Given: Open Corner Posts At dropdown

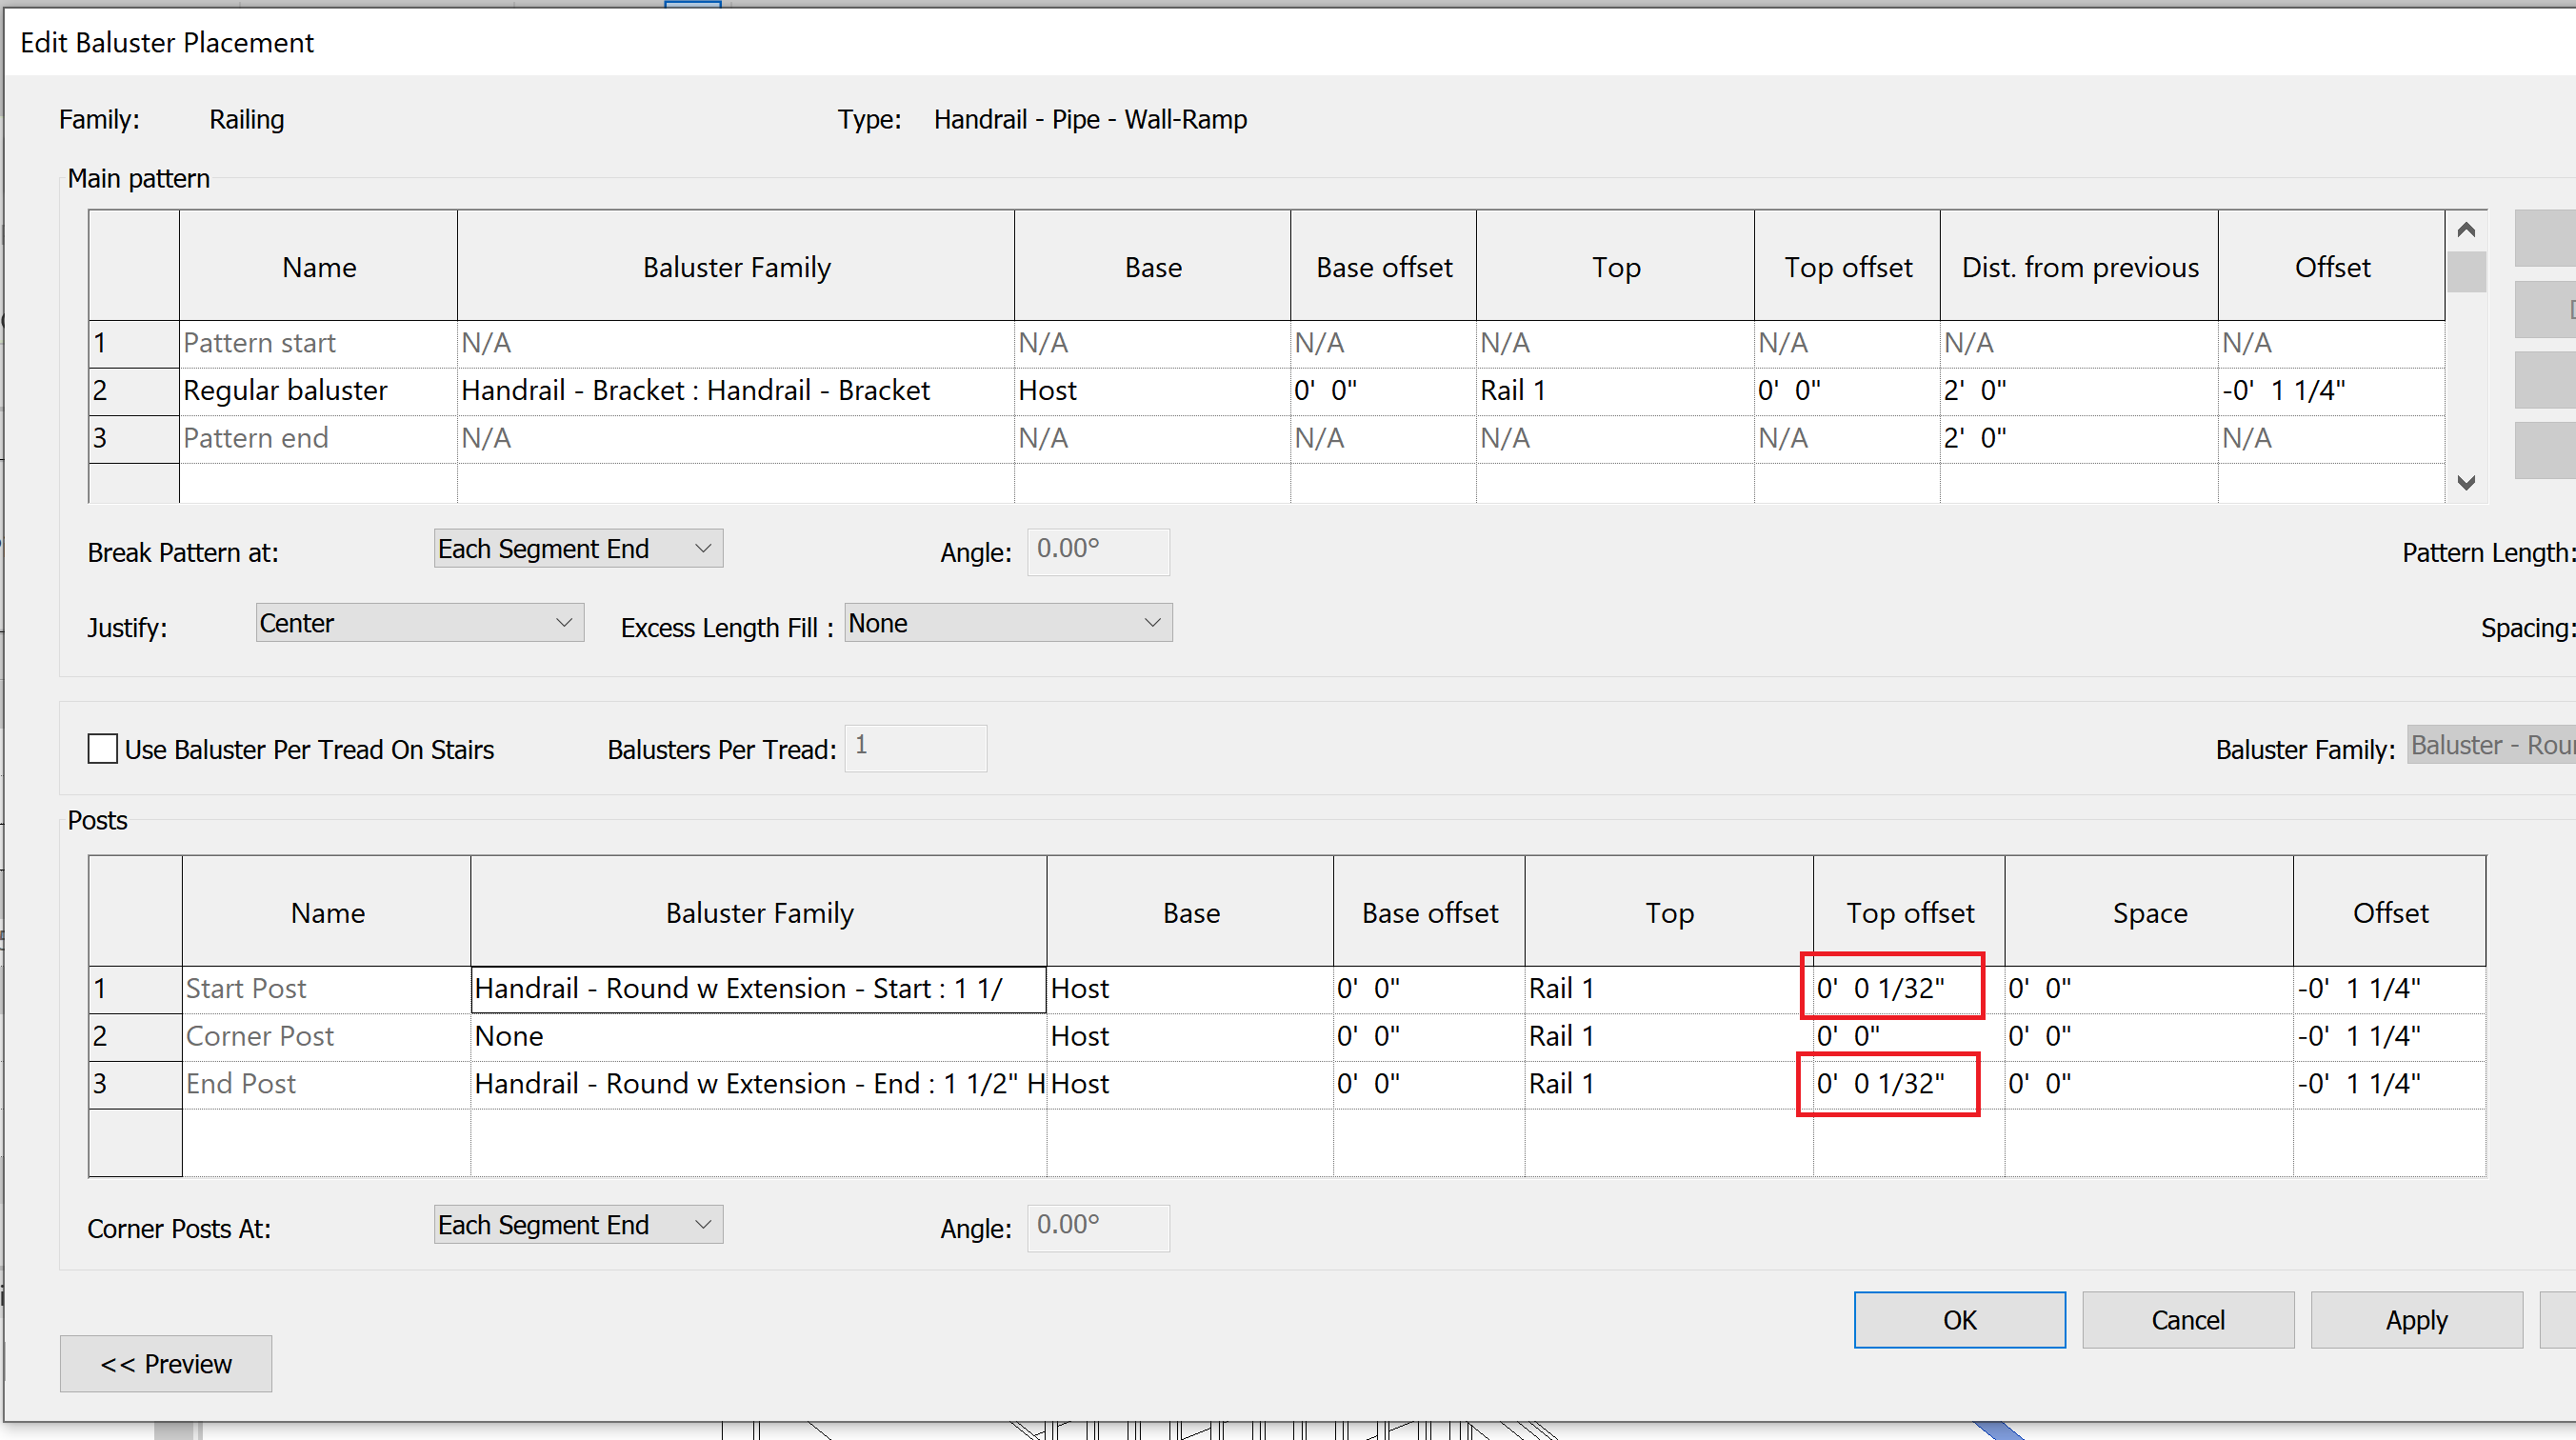Looking at the screenshot, I should coord(578,1225).
